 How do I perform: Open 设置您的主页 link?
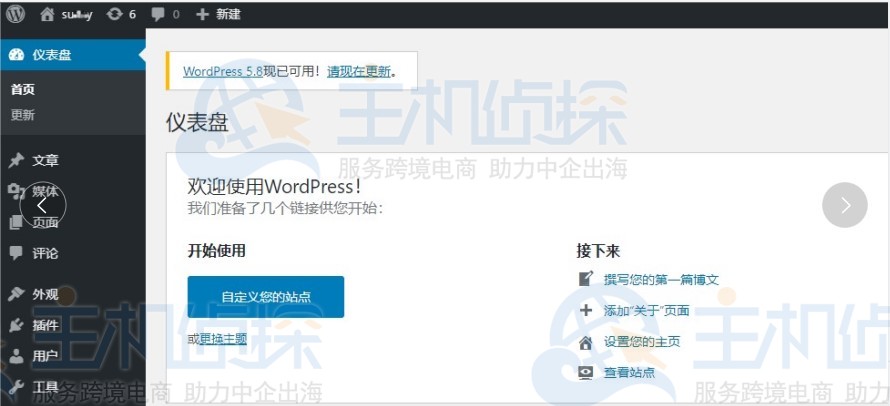tap(642, 342)
